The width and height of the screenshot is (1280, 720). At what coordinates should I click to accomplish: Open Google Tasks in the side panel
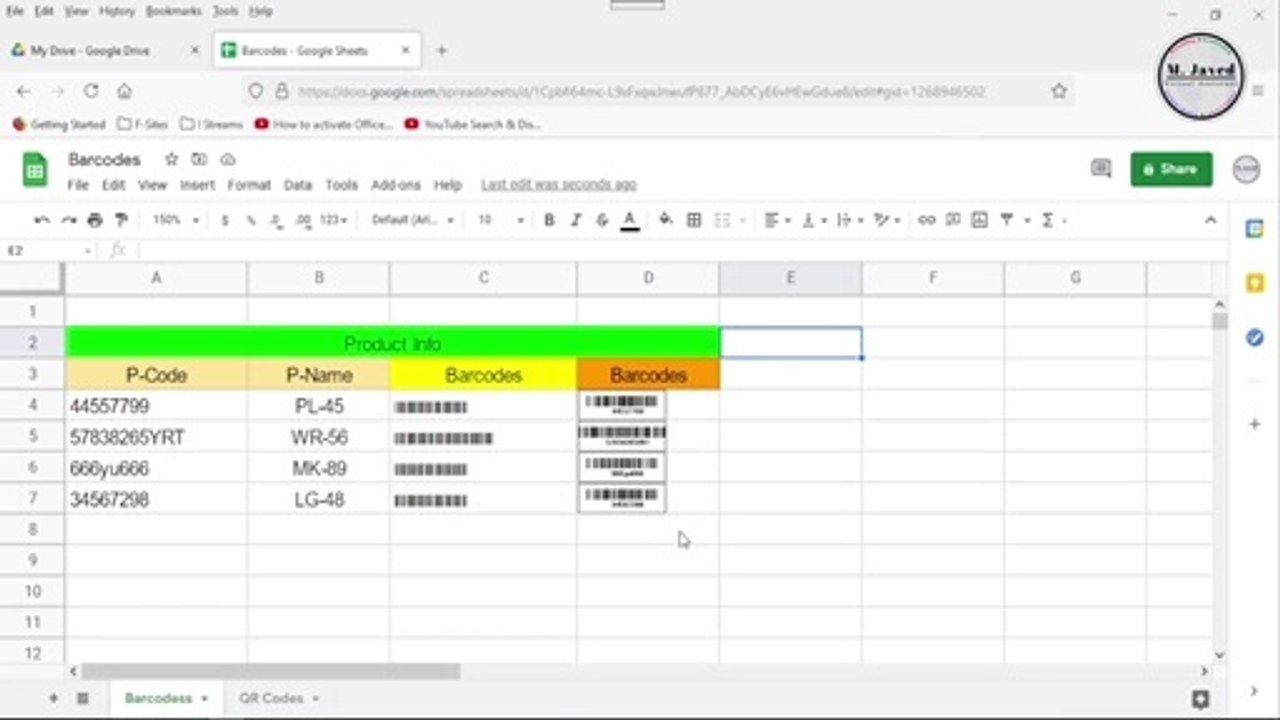[x=1254, y=338]
